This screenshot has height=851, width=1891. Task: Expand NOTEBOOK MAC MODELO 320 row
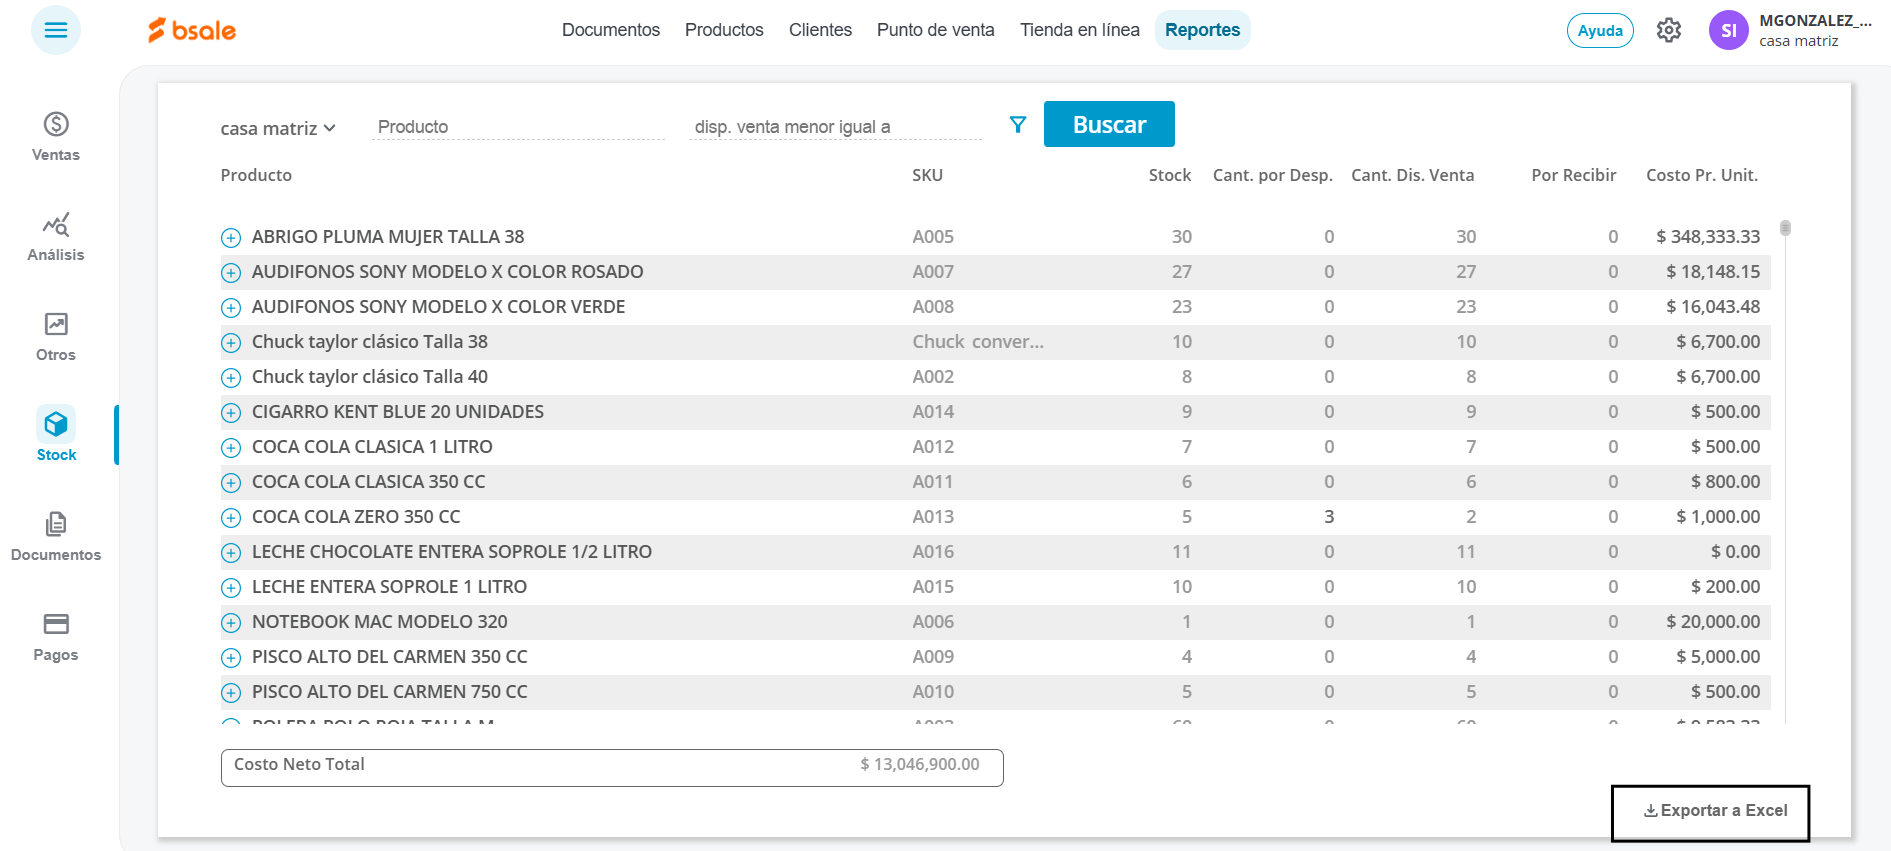(231, 623)
